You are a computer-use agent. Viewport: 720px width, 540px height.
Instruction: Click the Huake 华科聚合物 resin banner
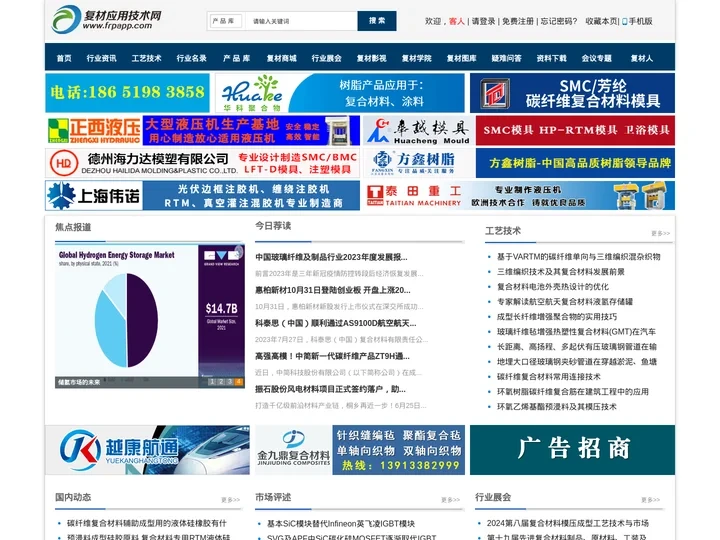coord(340,93)
